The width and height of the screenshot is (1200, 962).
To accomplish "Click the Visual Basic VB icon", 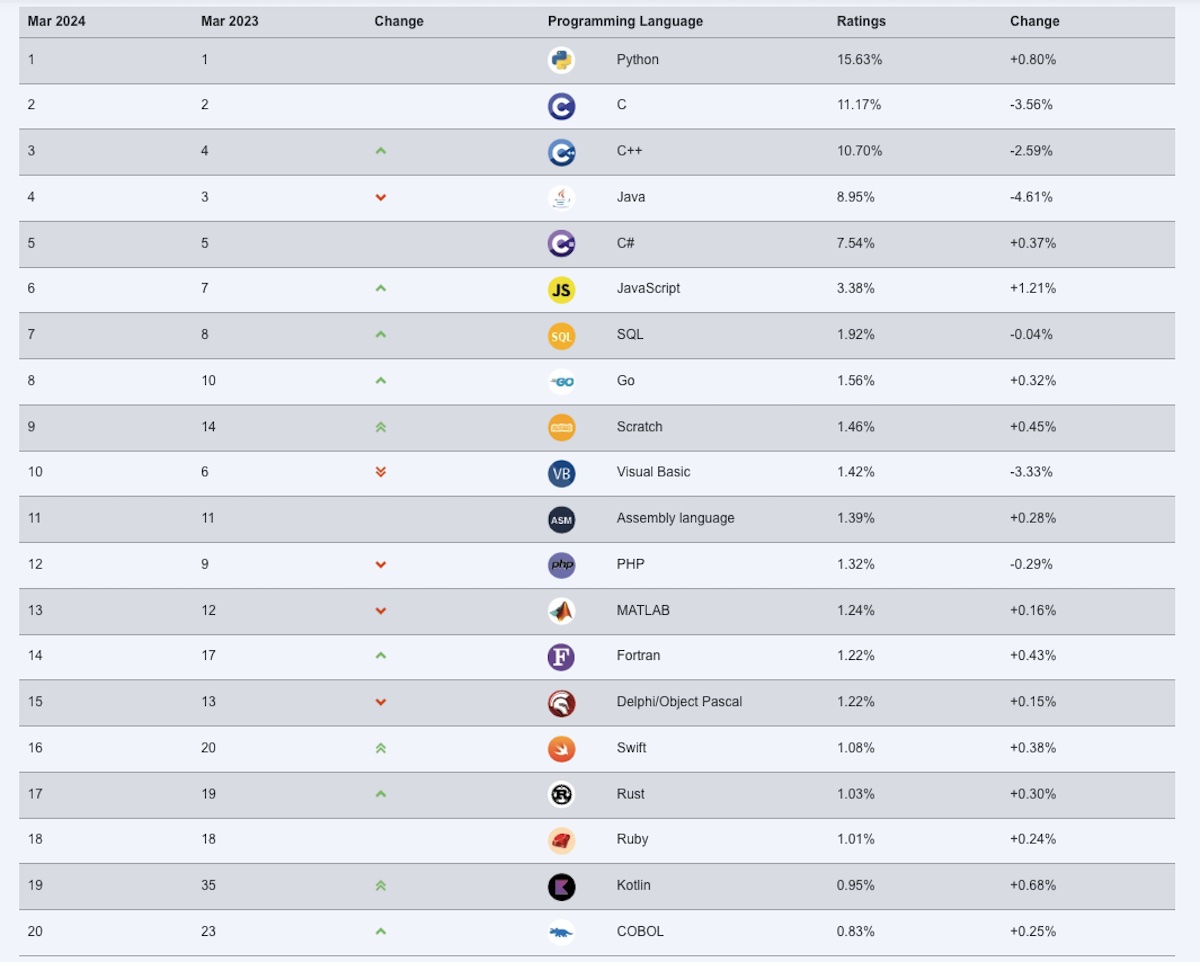I will pos(561,473).
